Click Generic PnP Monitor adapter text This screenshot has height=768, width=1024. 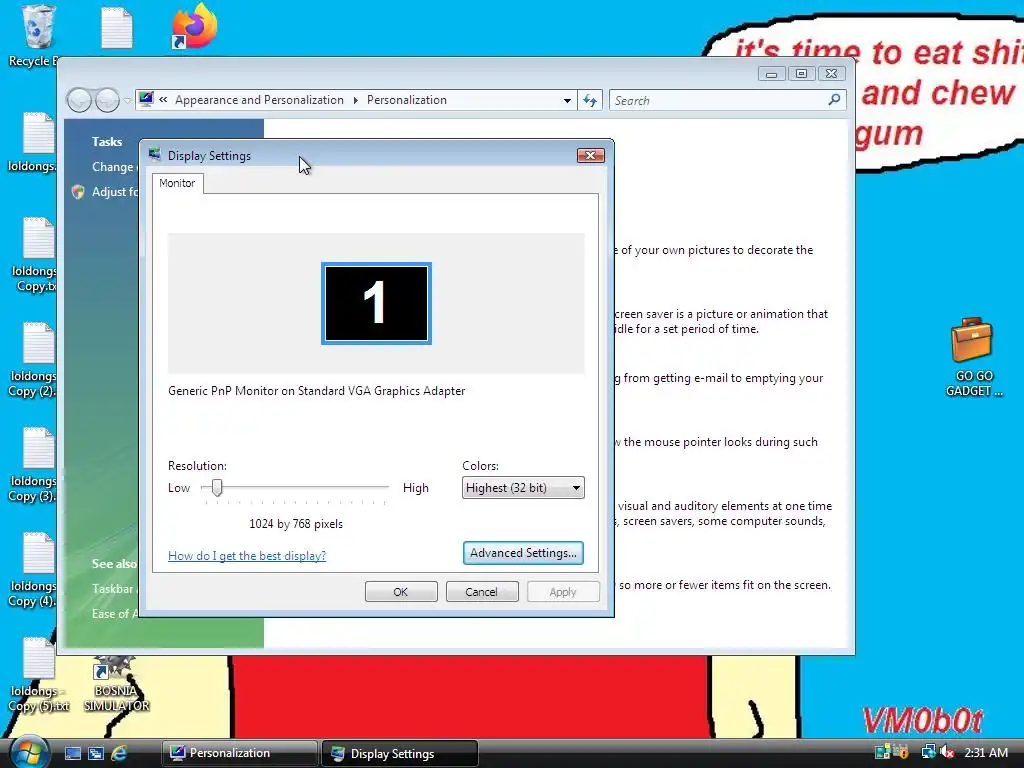[317, 391]
